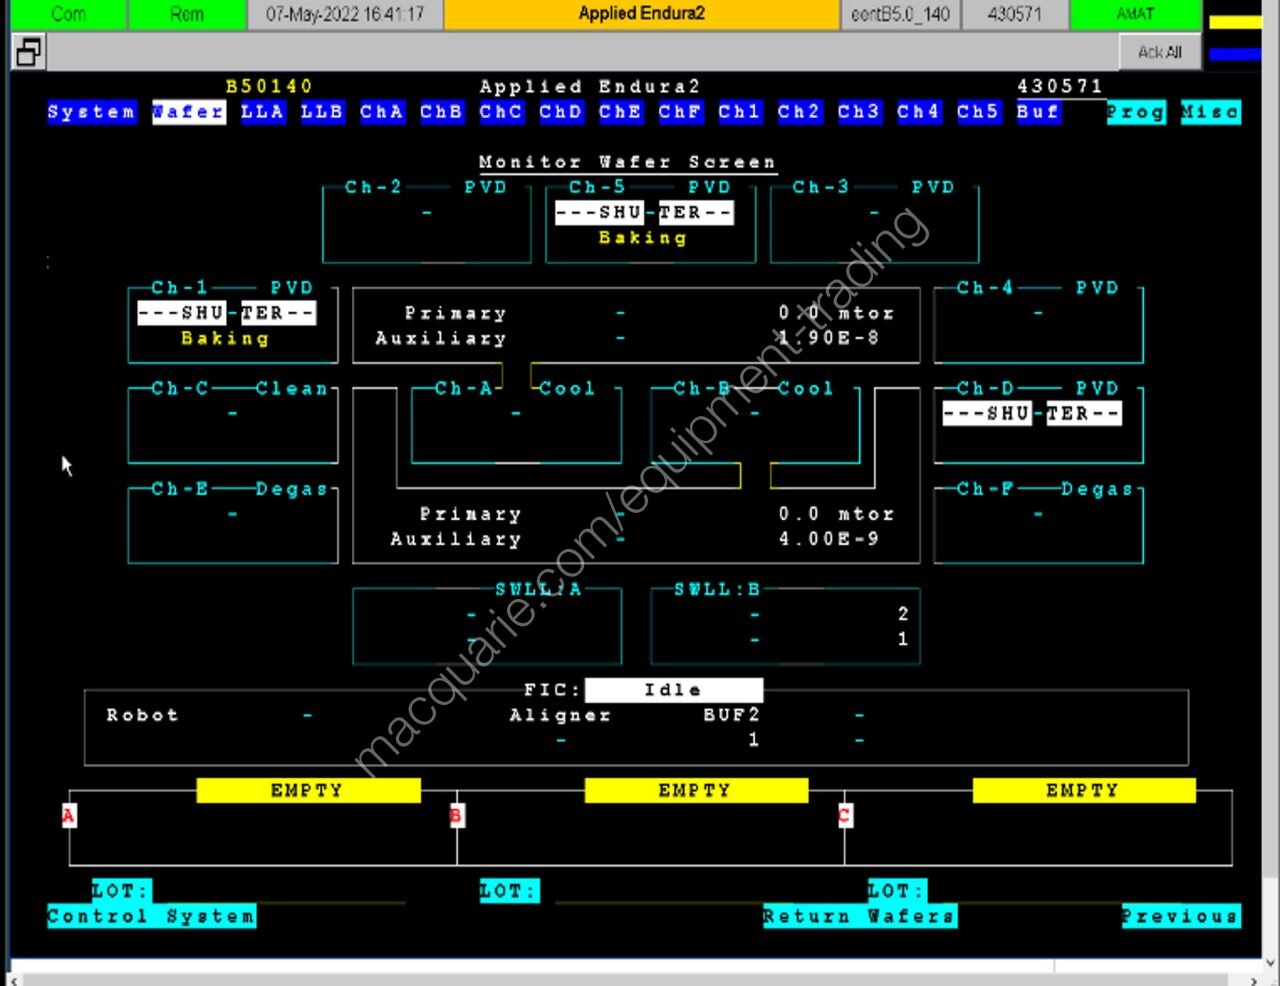Image resolution: width=1280 pixels, height=986 pixels.
Task: Click Baking status in Ch-5
Action: click(x=644, y=238)
